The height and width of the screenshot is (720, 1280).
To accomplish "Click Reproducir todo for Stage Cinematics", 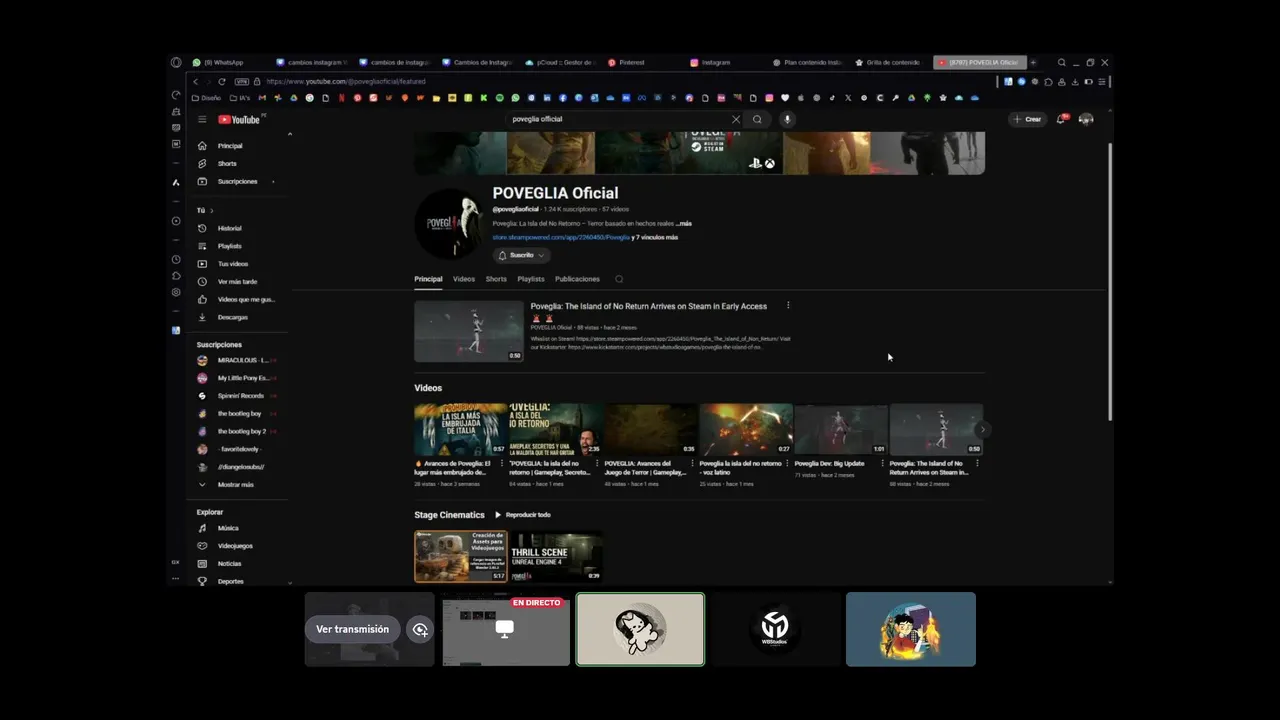I will coord(523,515).
